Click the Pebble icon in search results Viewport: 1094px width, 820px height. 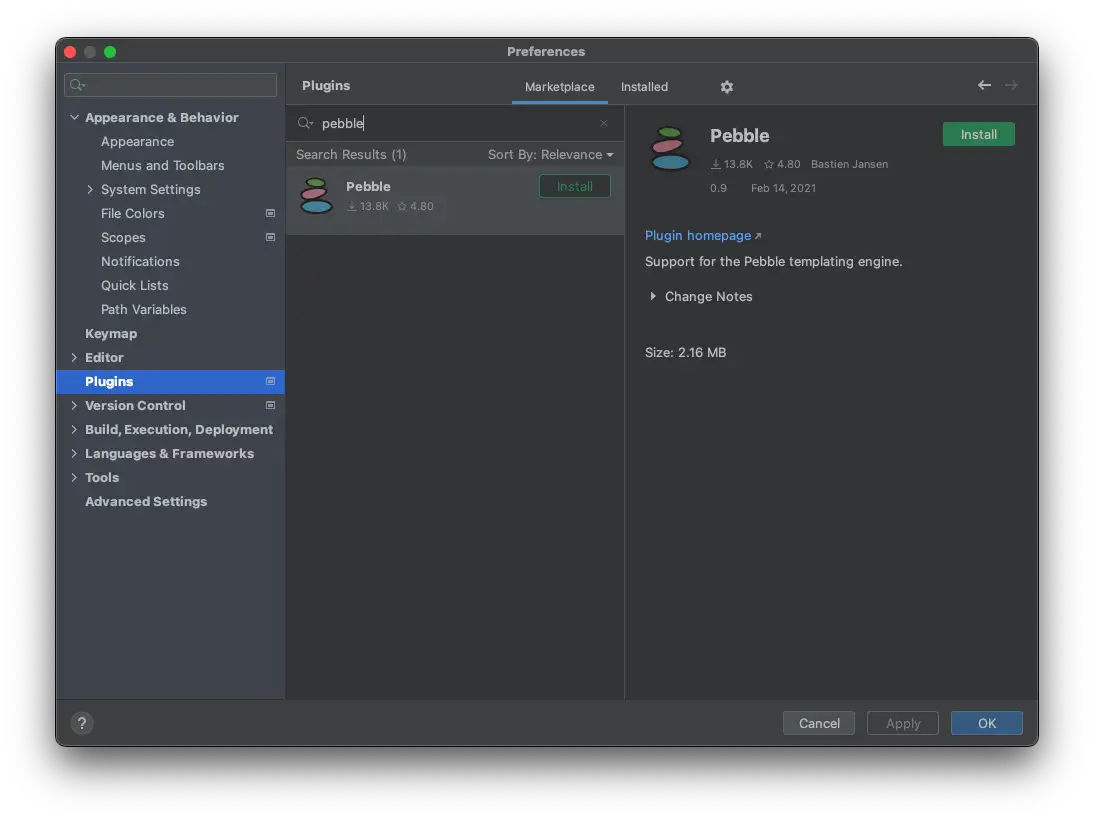(316, 195)
